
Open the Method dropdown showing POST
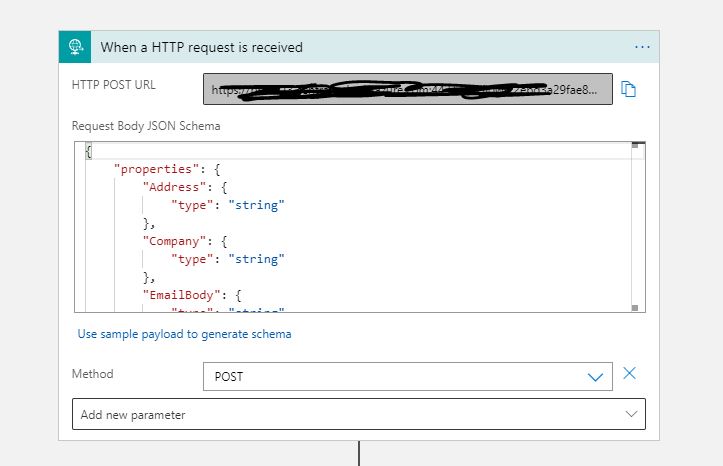click(x=408, y=377)
